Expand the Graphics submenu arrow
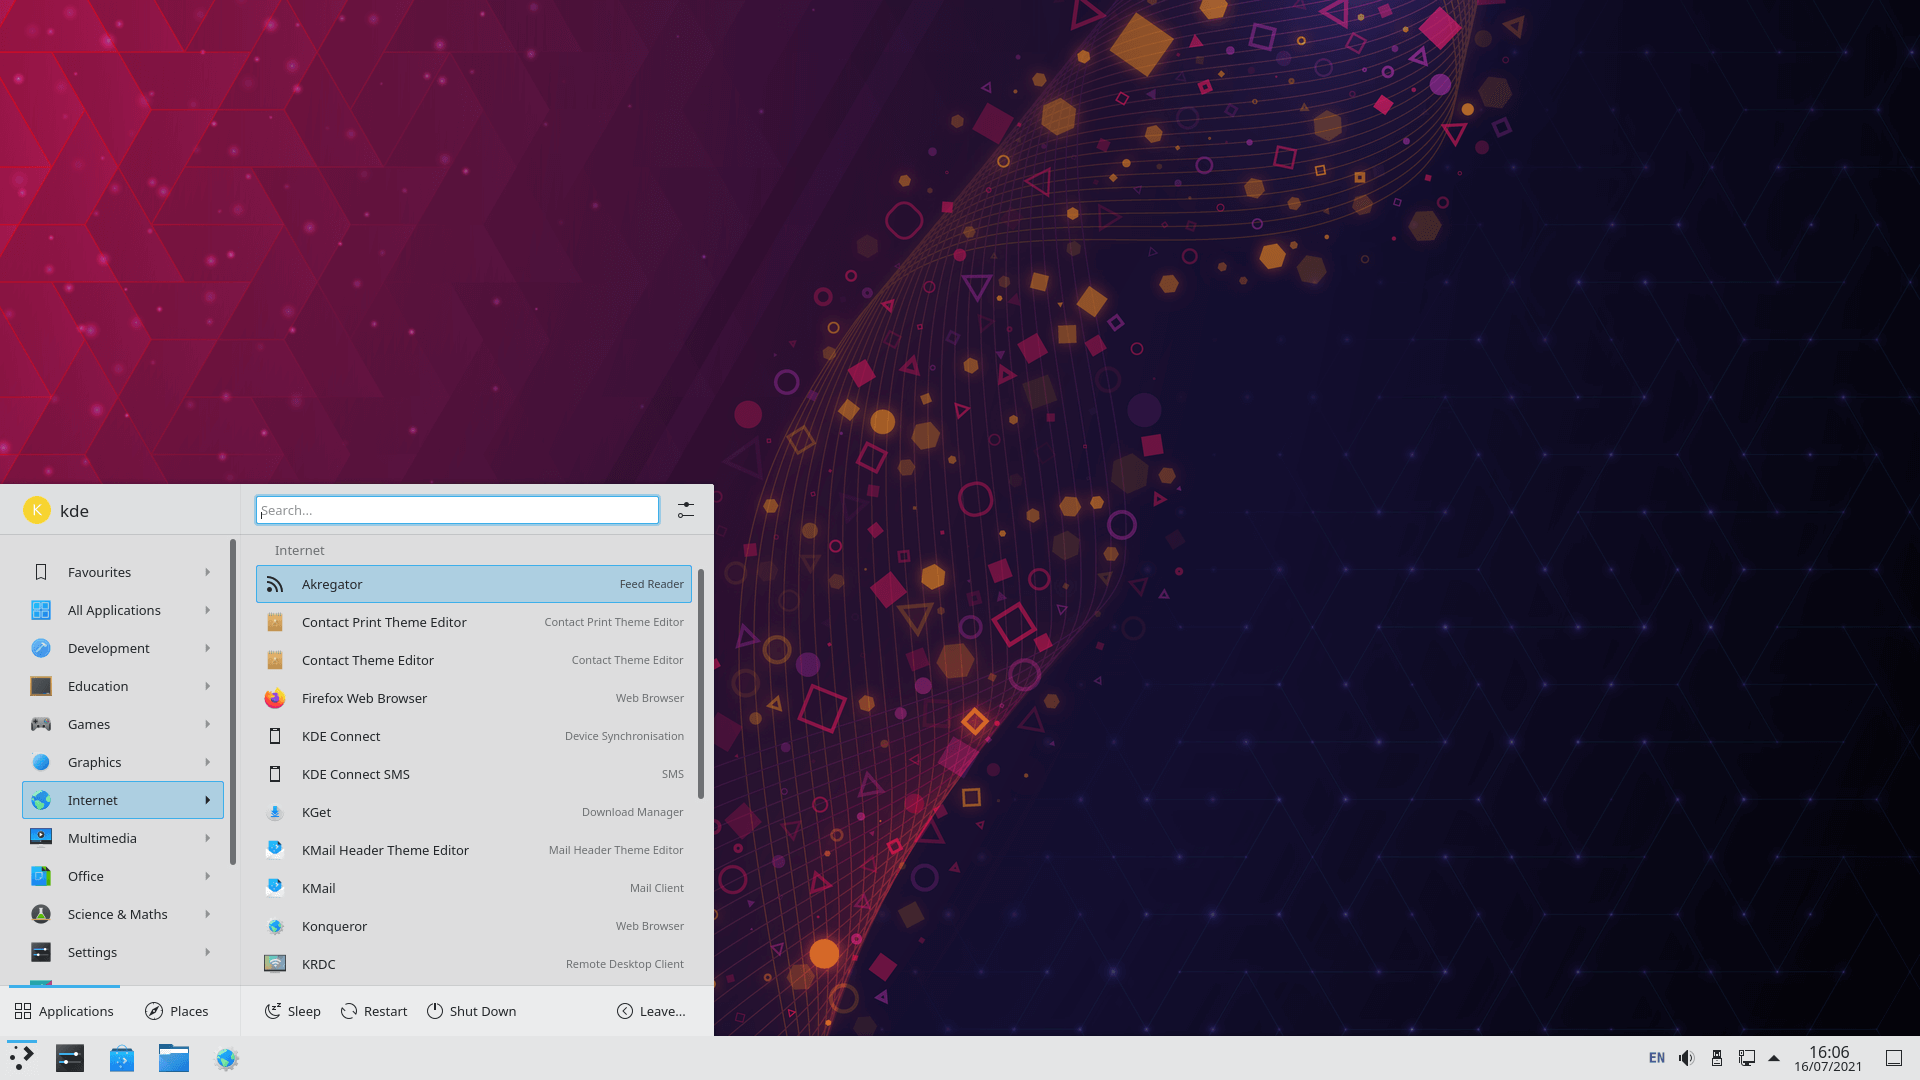This screenshot has width=1920, height=1080. point(208,762)
